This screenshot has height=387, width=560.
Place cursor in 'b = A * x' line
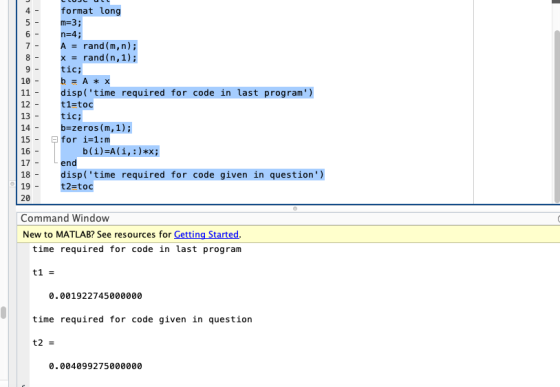pyautogui.click(x=85, y=81)
